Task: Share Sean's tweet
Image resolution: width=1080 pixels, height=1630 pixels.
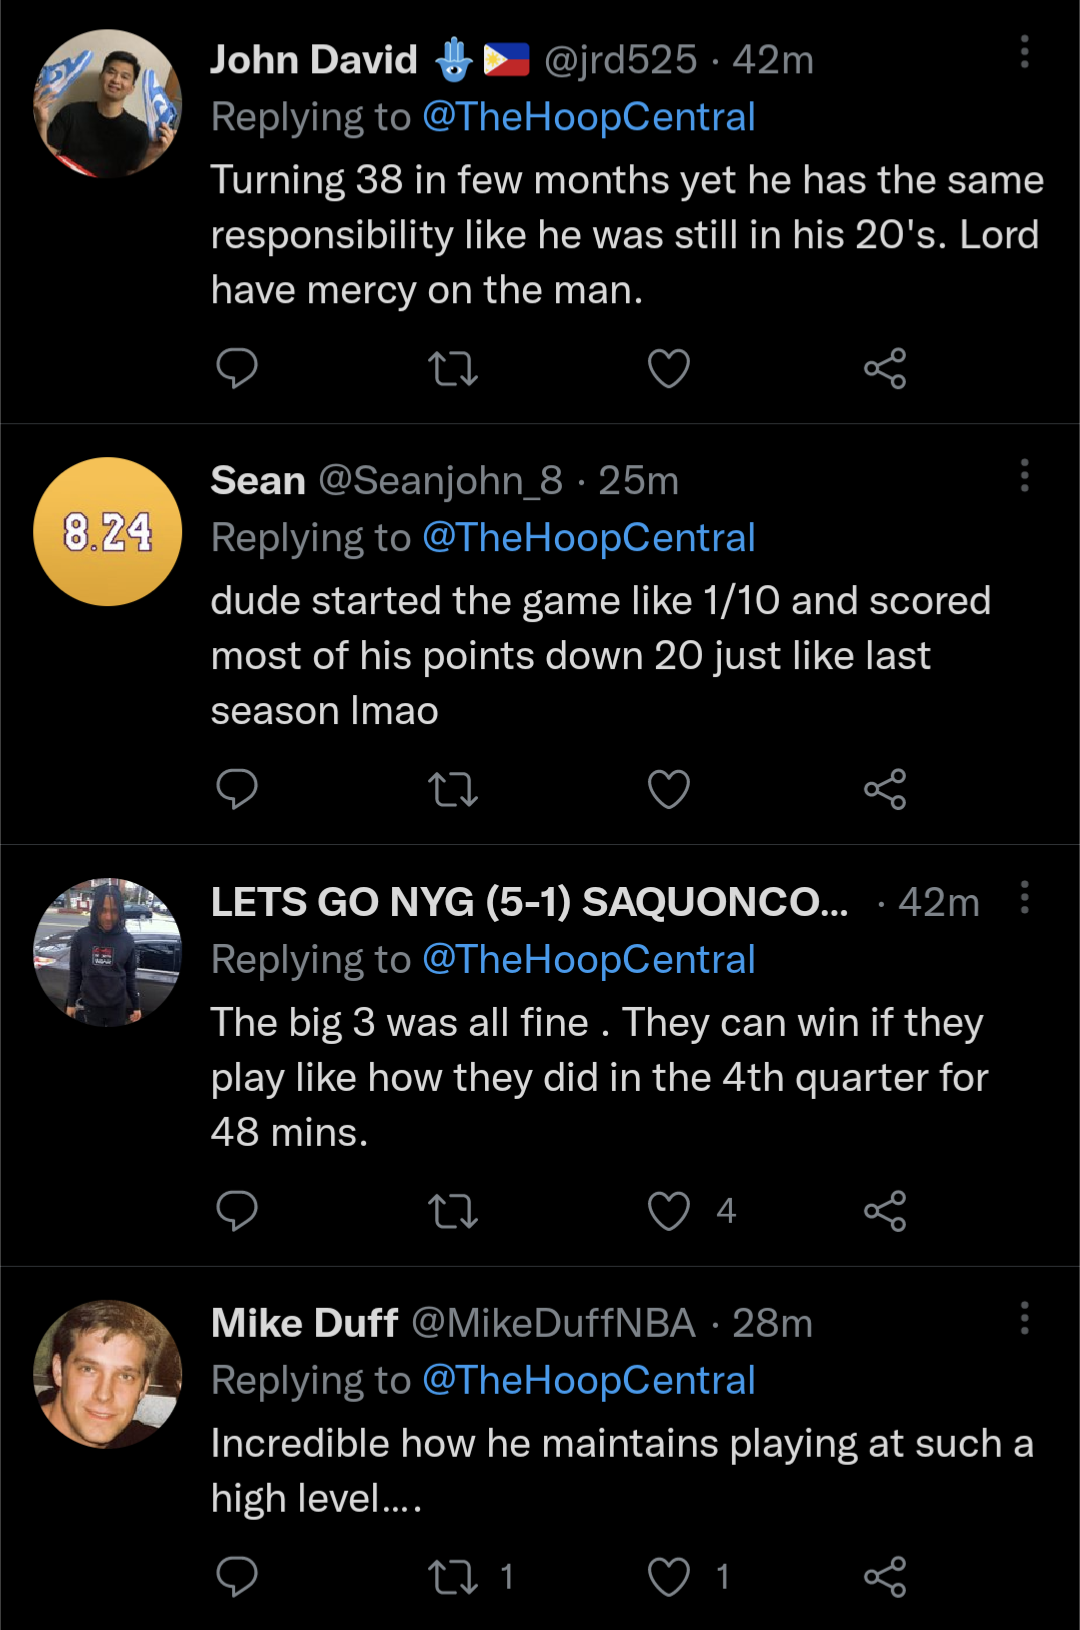Action: tap(885, 790)
